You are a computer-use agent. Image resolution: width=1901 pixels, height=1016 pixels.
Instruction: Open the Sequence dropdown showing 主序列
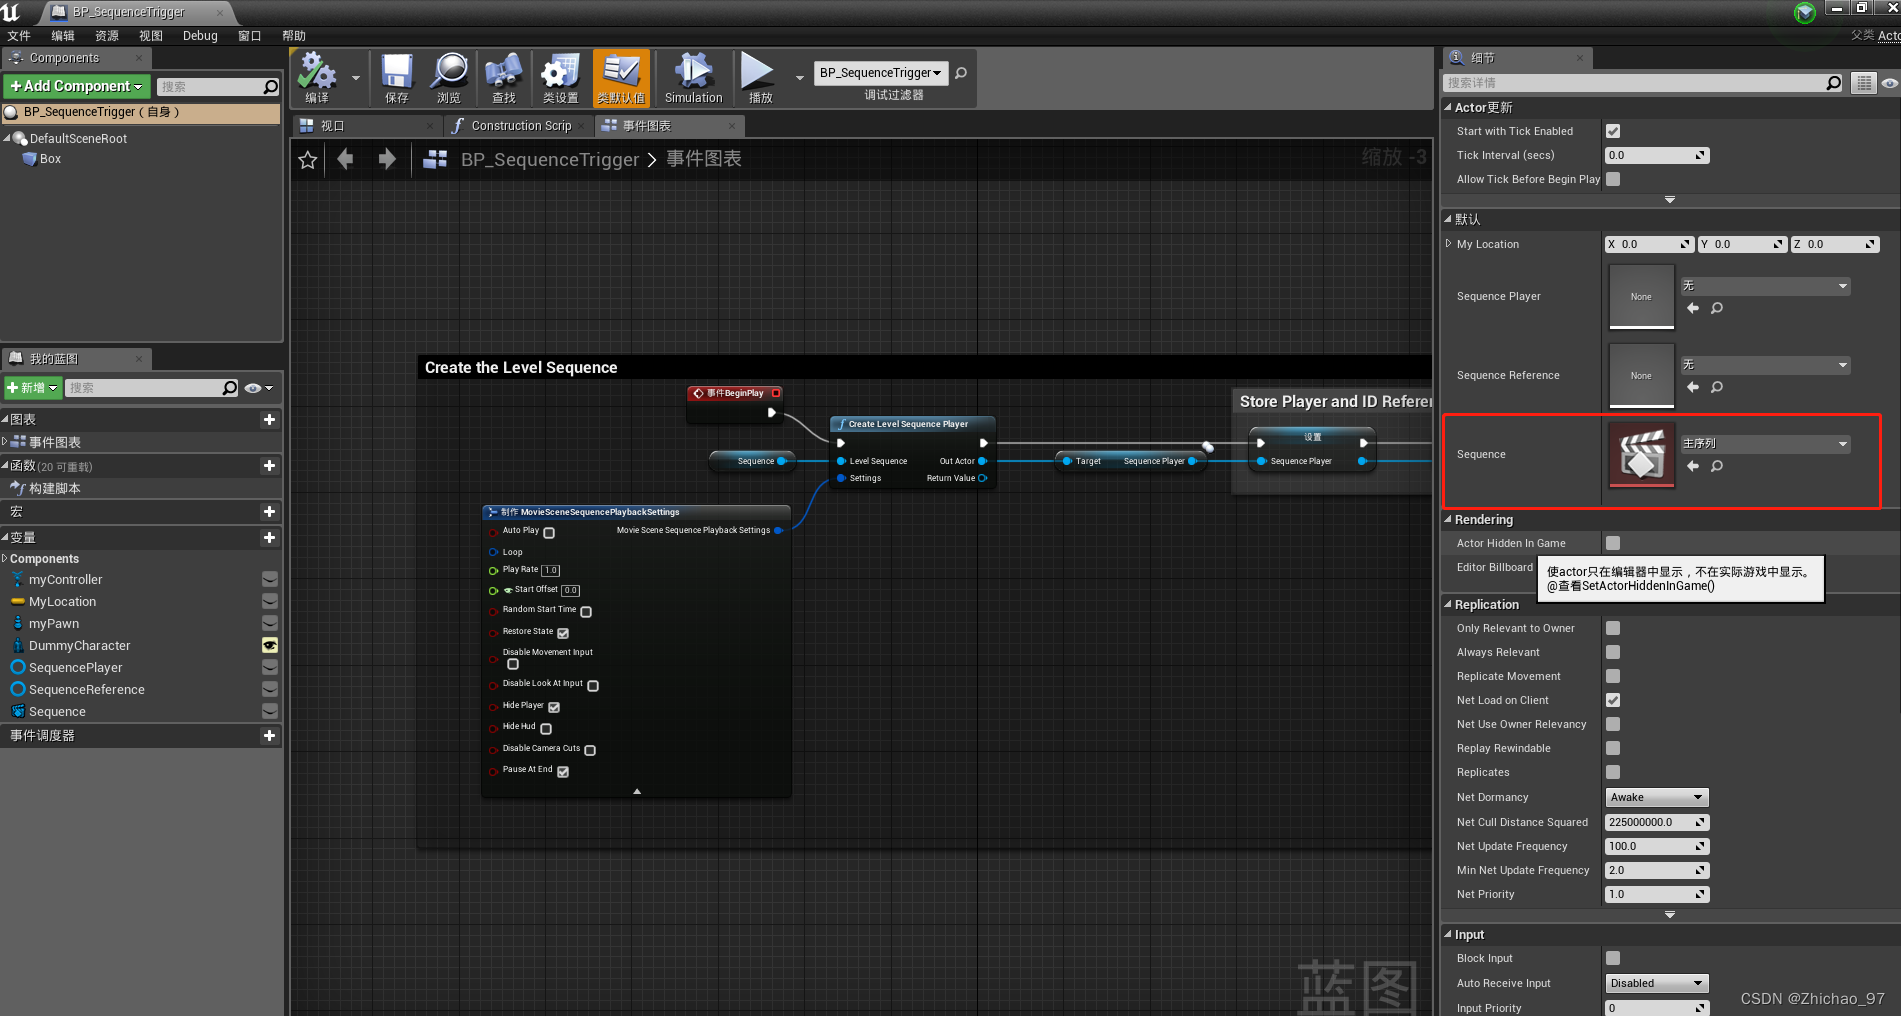1765,443
